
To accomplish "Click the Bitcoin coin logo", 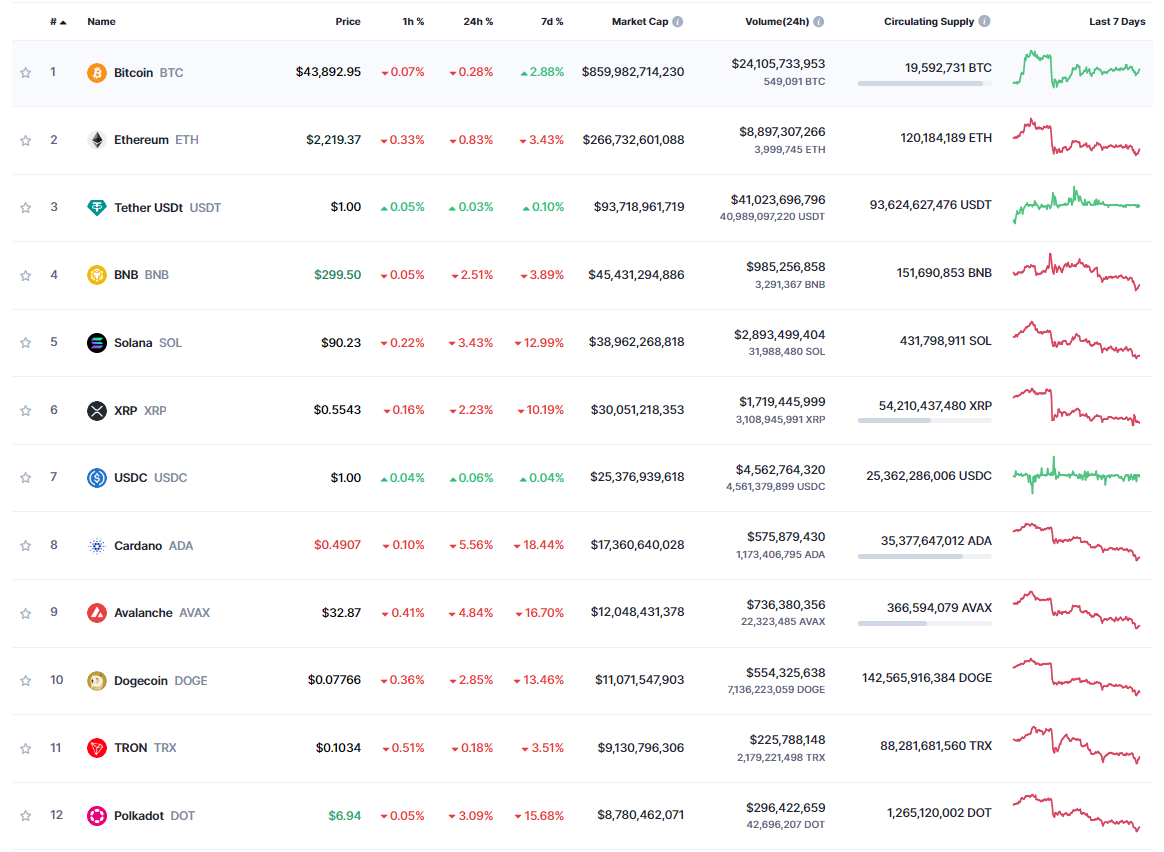I will tap(97, 73).
